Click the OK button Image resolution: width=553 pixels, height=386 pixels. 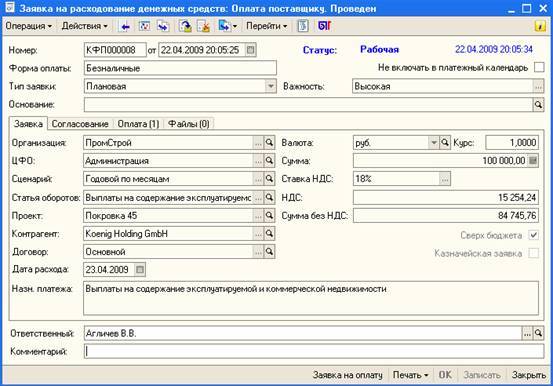pos(445,375)
